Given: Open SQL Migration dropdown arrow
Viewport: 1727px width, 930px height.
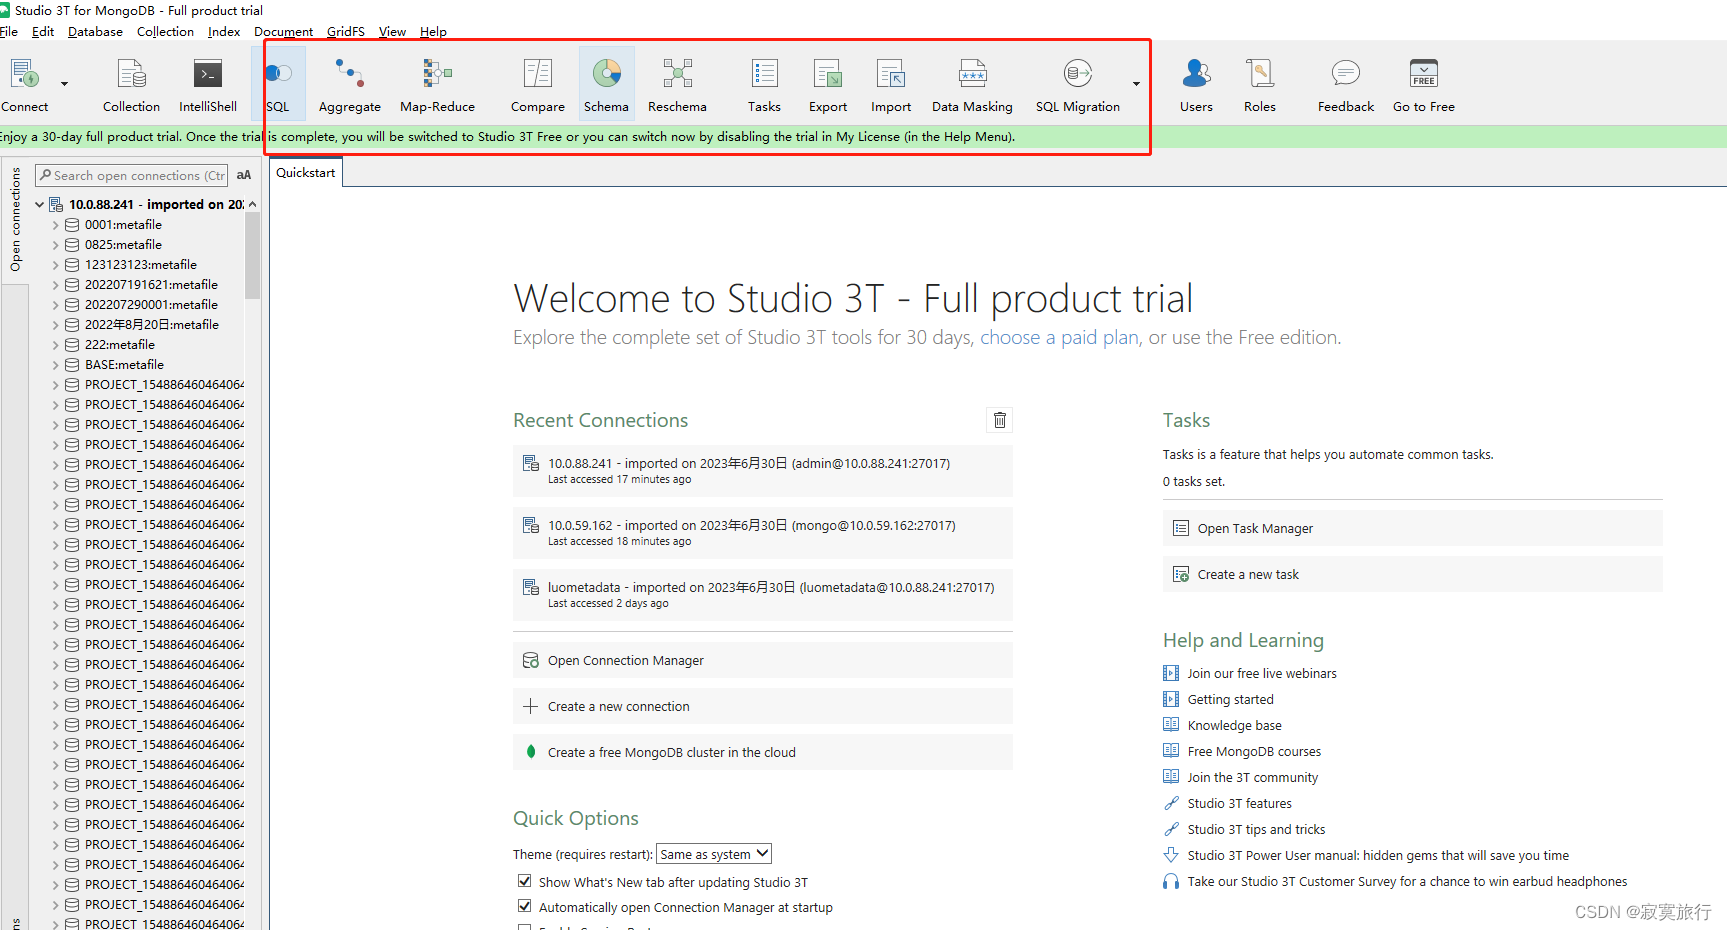Looking at the screenshot, I should pos(1136,84).
